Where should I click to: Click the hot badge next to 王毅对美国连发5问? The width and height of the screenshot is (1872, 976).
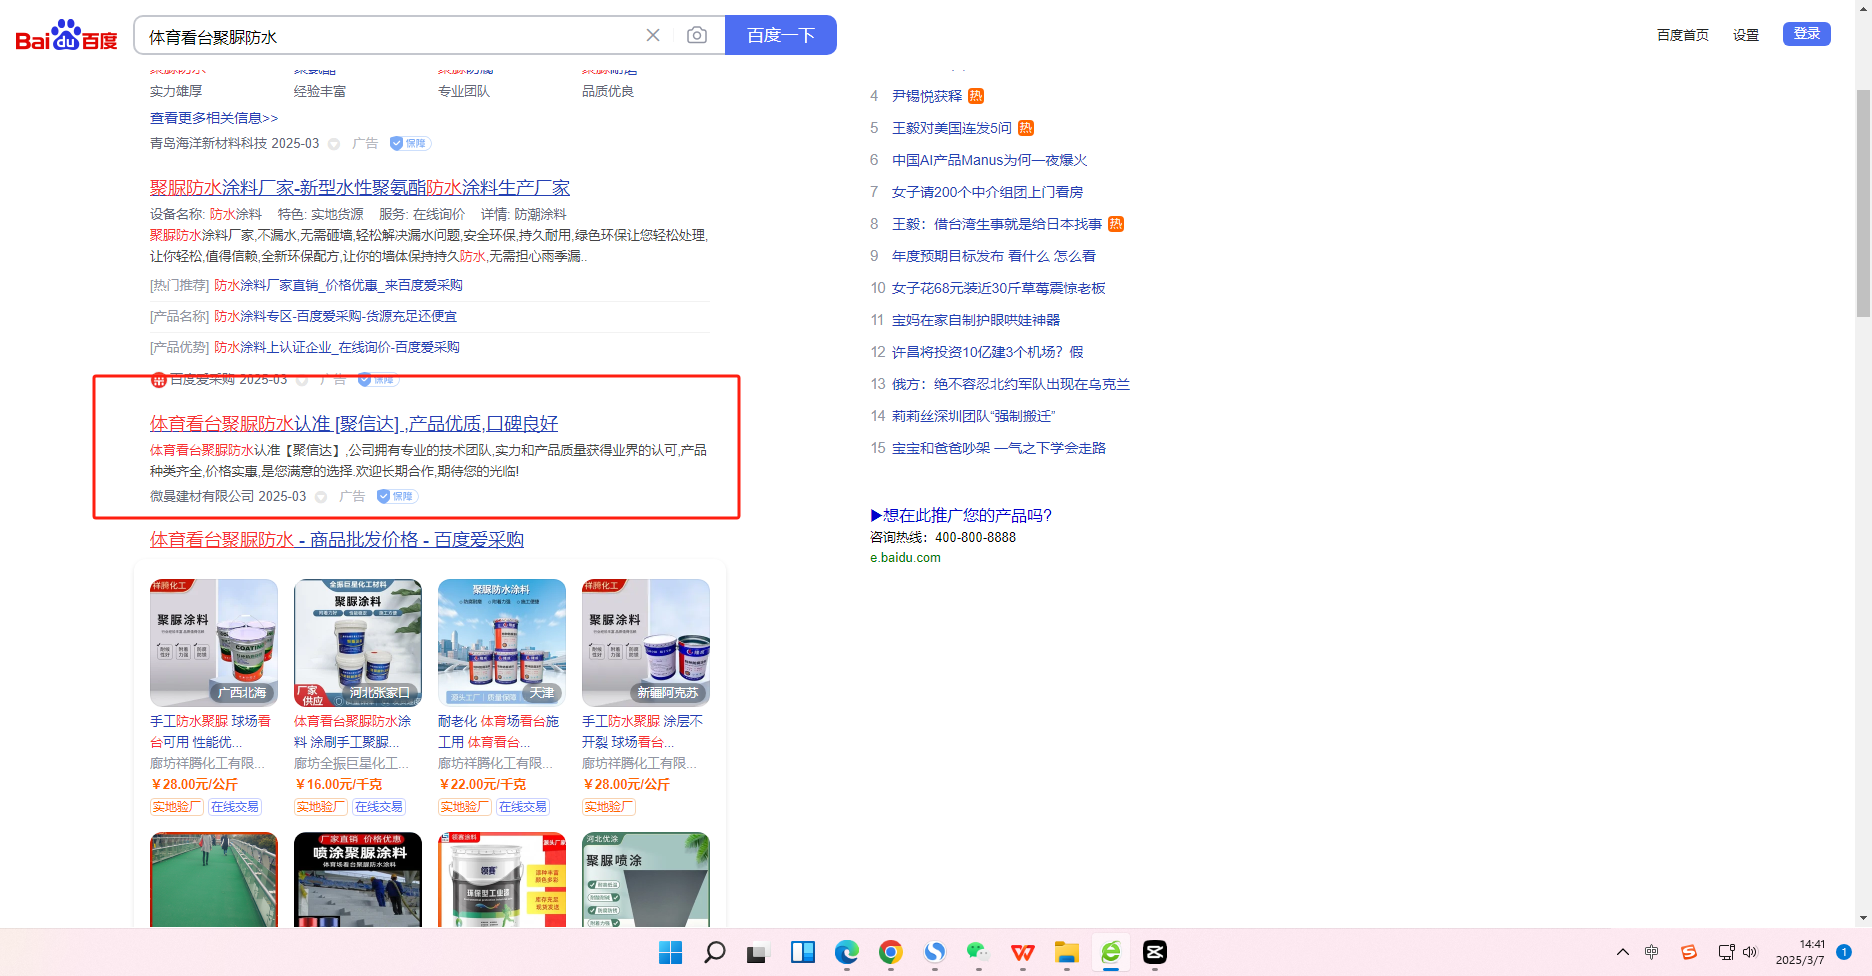point(1026,128)
